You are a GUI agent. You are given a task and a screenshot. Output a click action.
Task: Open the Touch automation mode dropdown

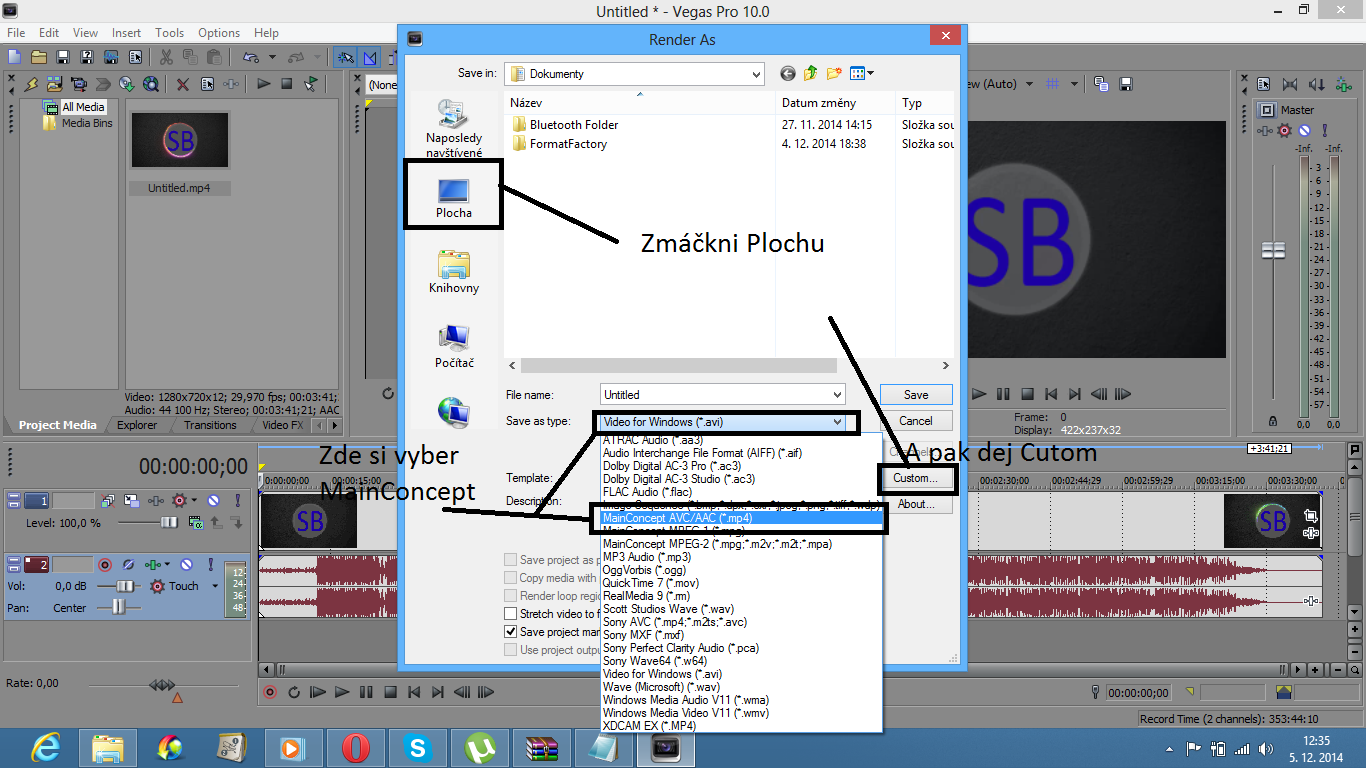click(x=215, y=586)
